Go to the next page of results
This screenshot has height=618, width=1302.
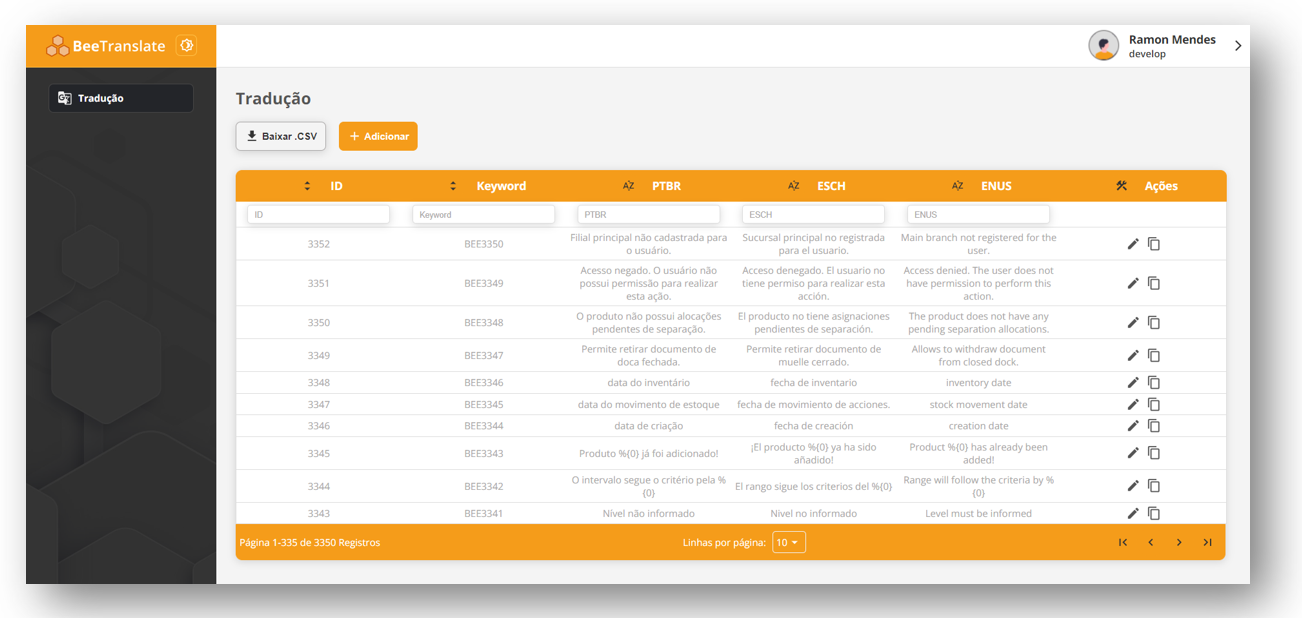(x=1179, y=542)
